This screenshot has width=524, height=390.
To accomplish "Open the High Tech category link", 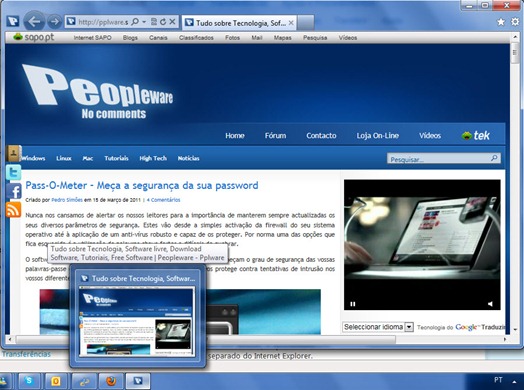I will [153, 158].
